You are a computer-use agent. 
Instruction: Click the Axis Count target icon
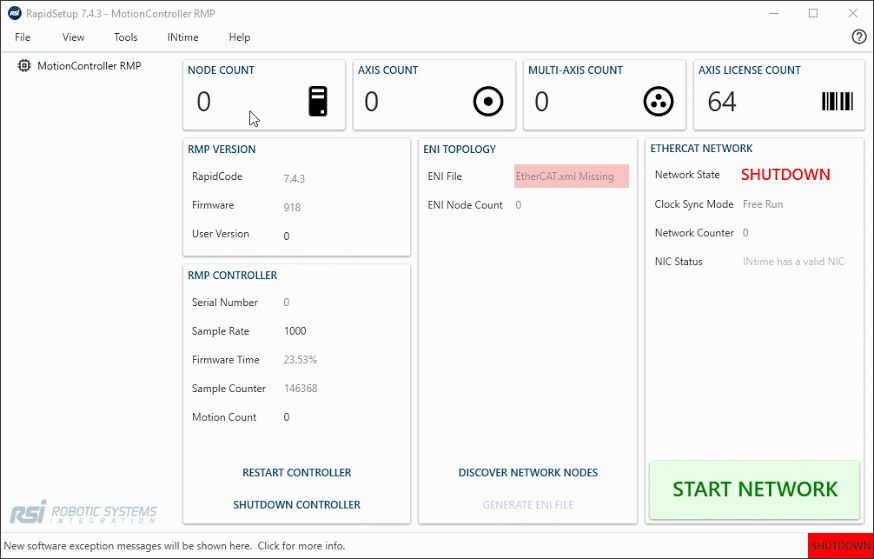point(488,102)
